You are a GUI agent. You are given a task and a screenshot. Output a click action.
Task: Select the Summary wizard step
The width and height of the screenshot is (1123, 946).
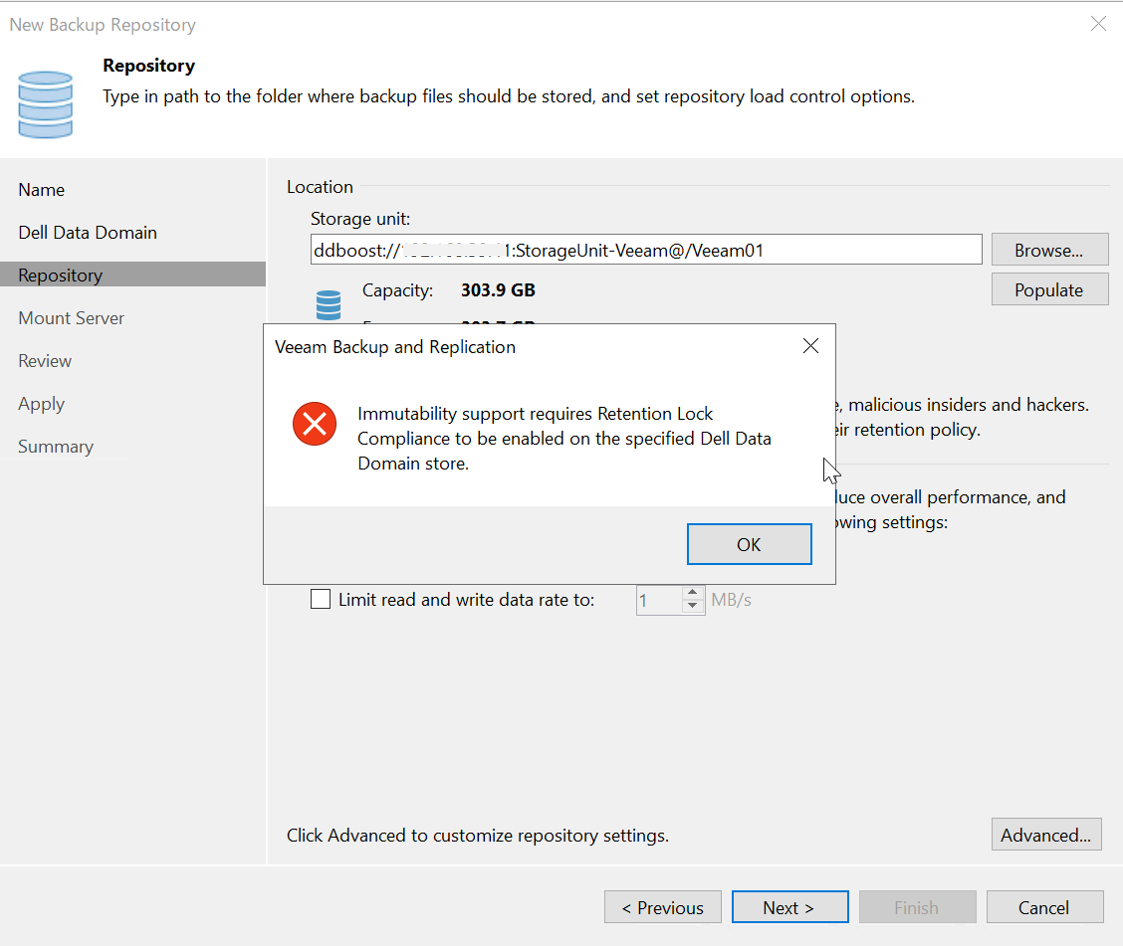(x=55, y=447)
